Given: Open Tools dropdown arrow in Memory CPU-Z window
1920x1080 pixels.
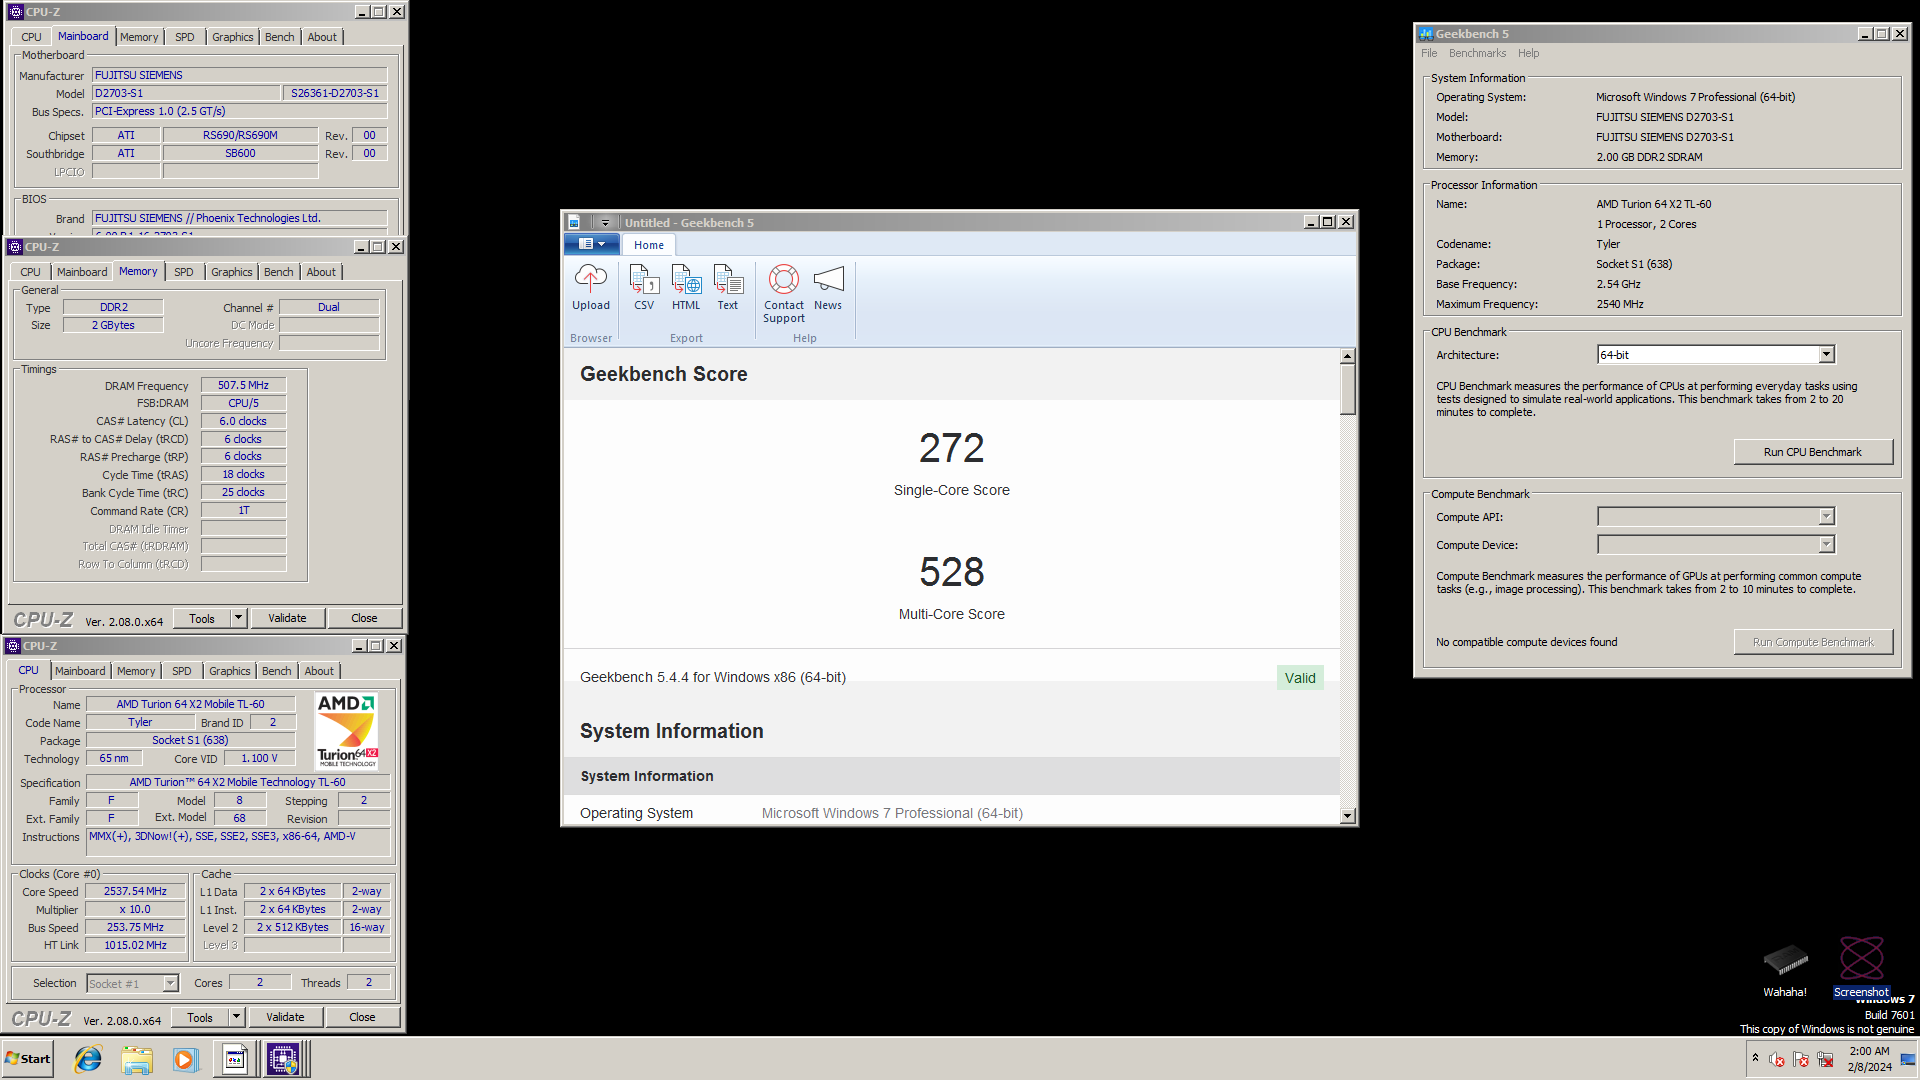Looking at the screenshot, I should tap(238, 618).
